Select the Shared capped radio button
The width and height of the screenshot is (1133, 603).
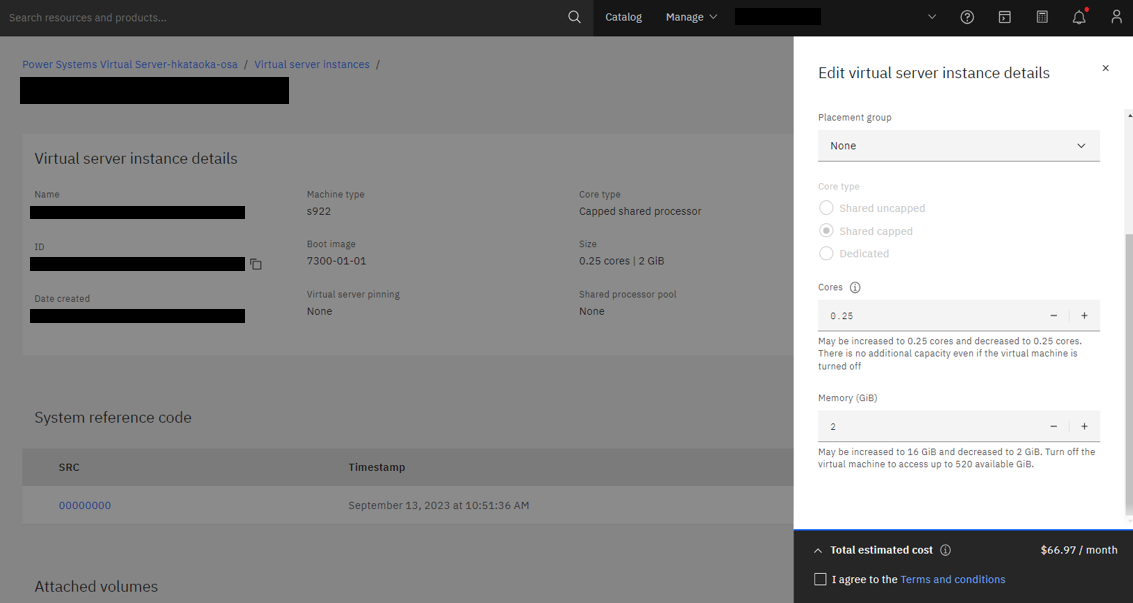tap(826, 231)
